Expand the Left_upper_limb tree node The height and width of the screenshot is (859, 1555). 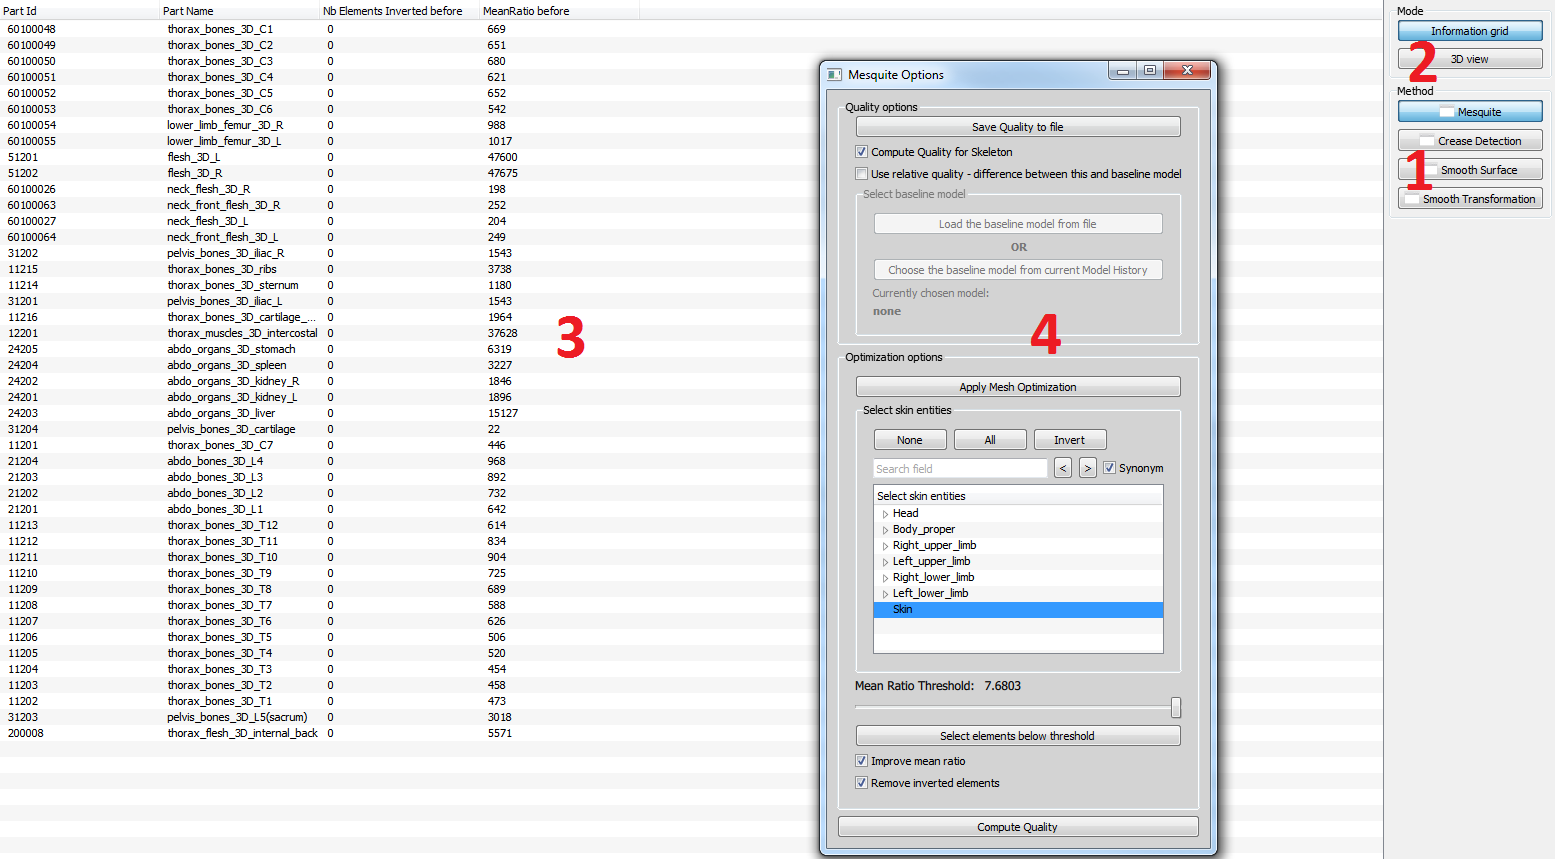(x=885, y=562)
